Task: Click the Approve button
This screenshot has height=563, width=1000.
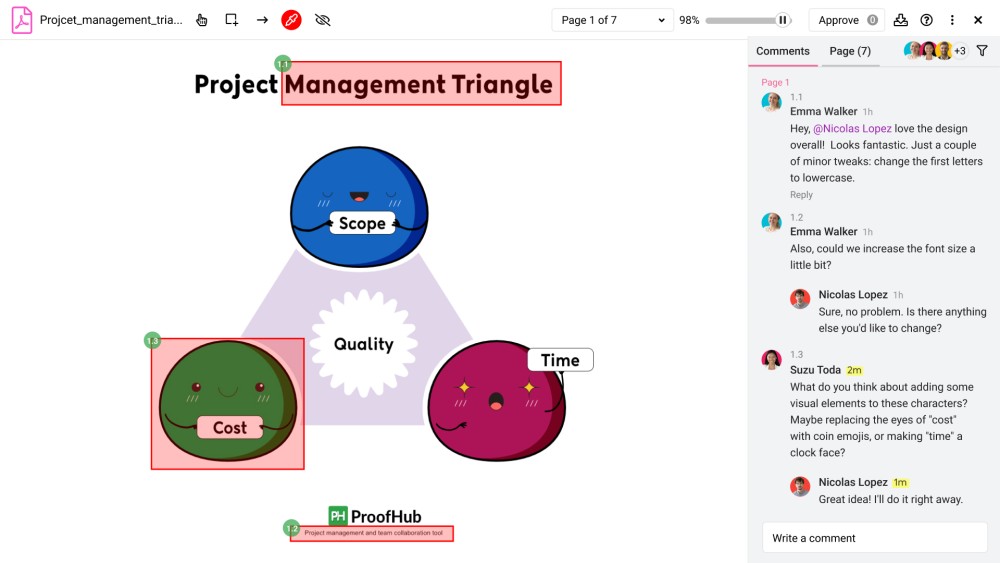Action: (x=848, y=20)
